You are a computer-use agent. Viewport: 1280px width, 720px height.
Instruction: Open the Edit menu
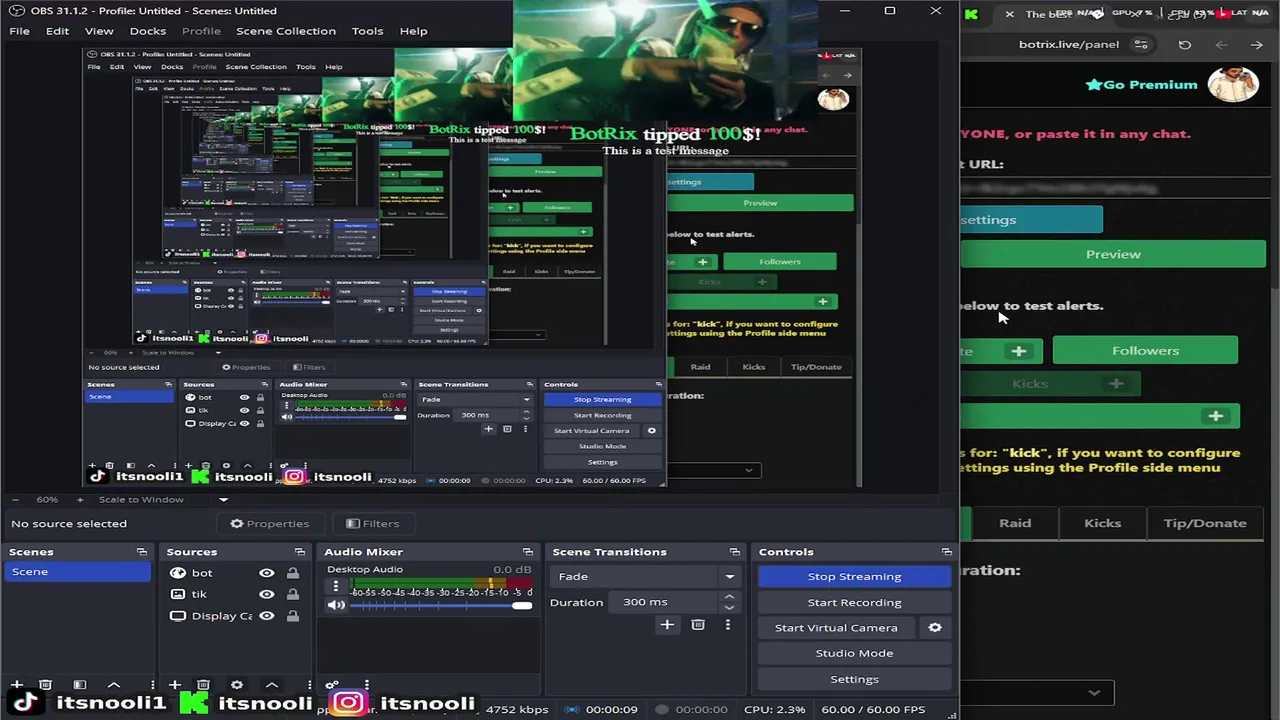point(57,31)
